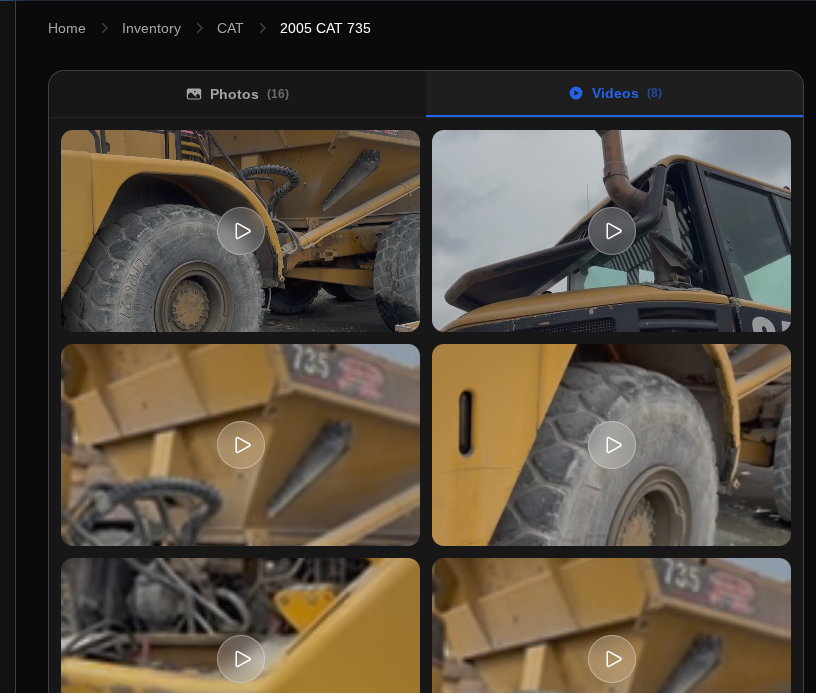Play the engine hoses video
This screenshot has width=816, height=693.
241,659
